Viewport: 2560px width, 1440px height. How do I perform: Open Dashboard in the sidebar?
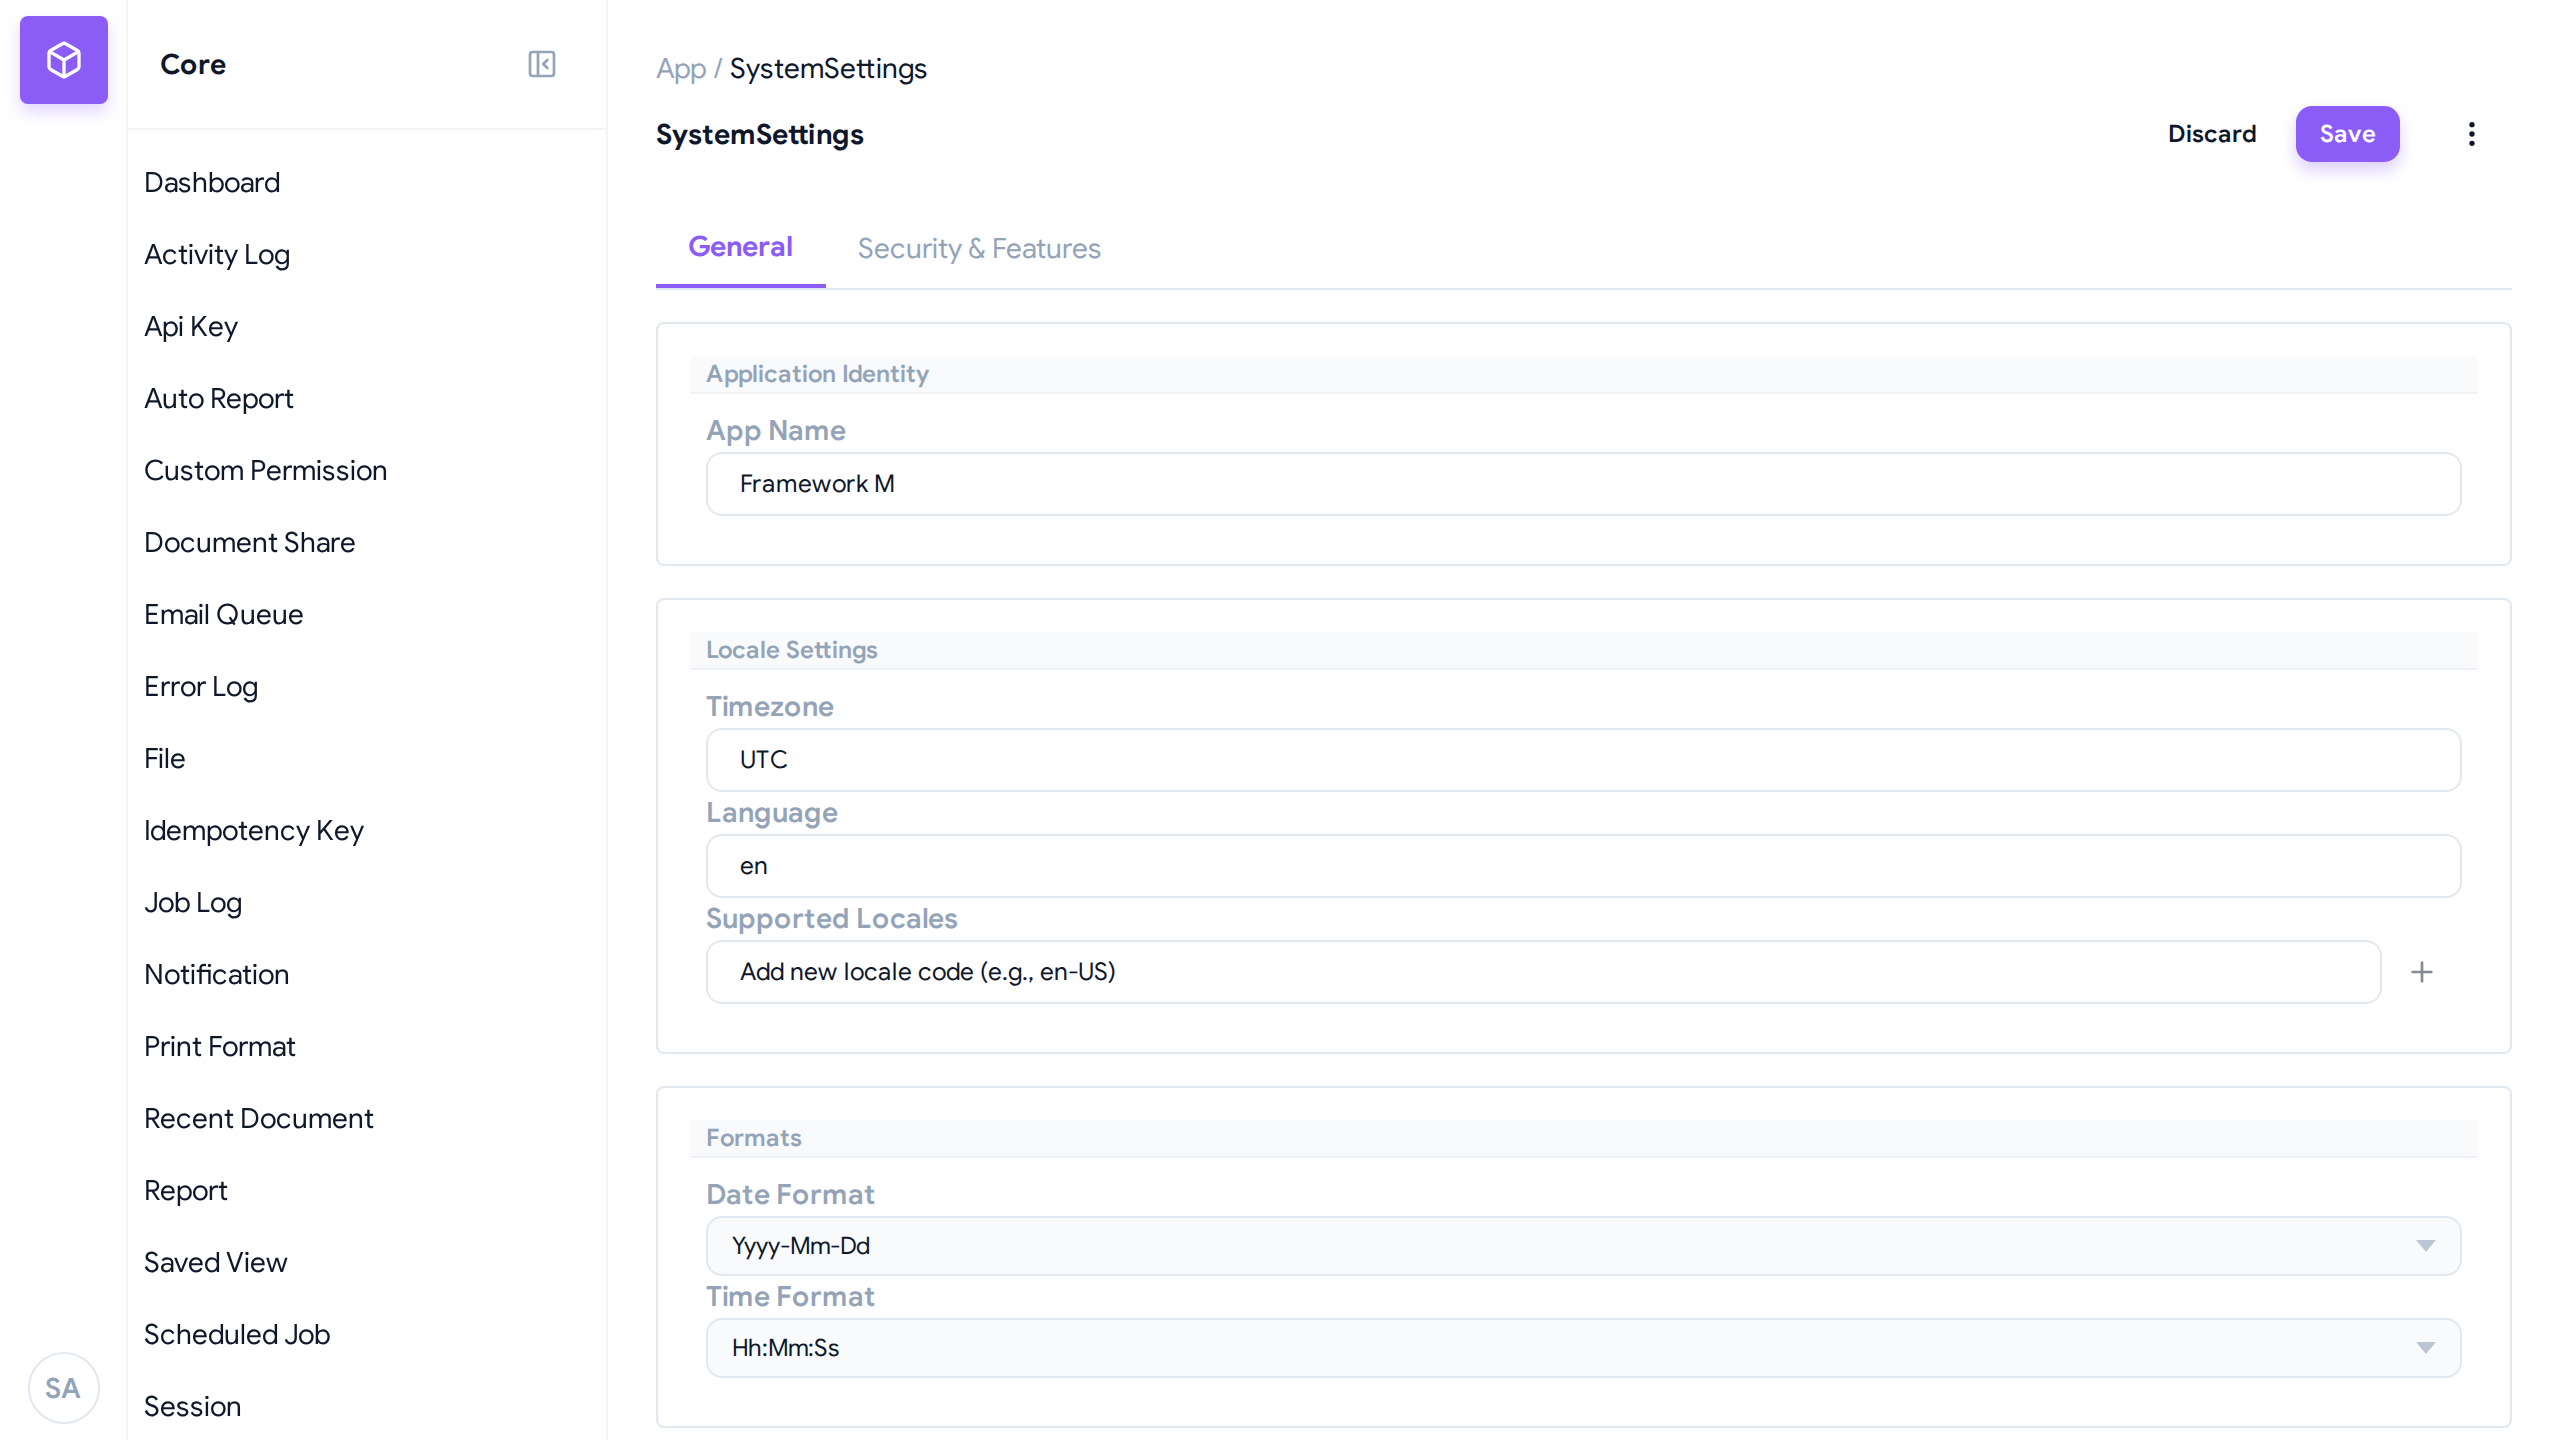212,182
